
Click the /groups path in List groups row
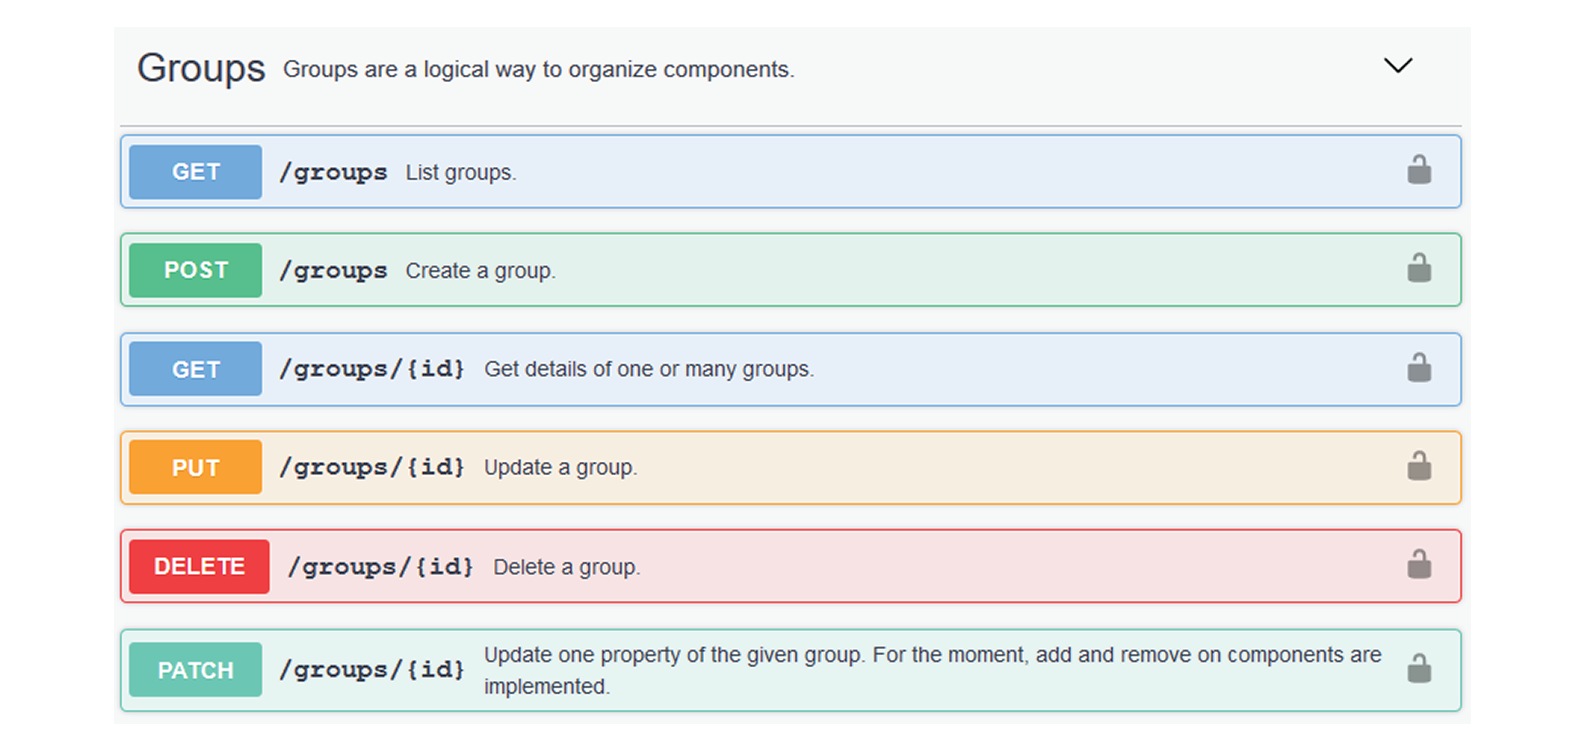click(x=333, y=173)
